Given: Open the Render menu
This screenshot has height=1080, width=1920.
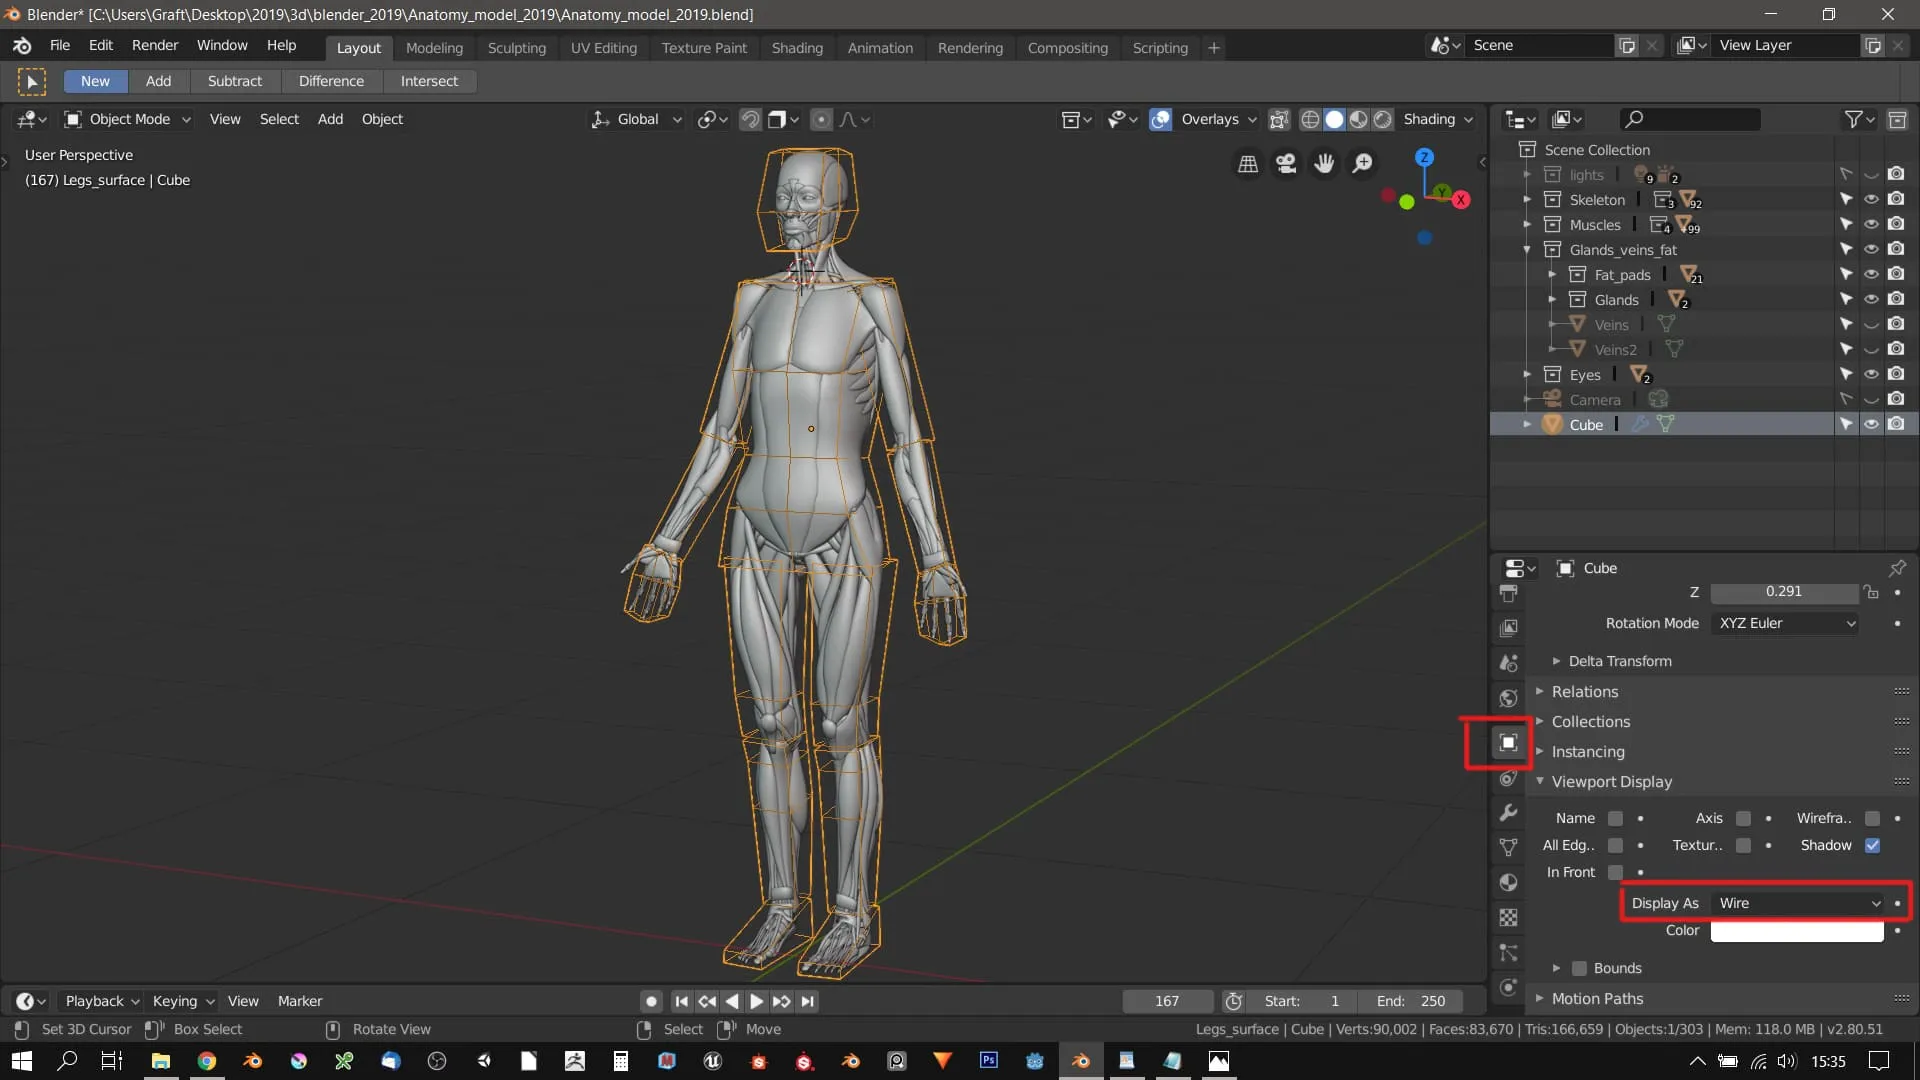Looking at the screenshot, I should click(x=155, y=45).
